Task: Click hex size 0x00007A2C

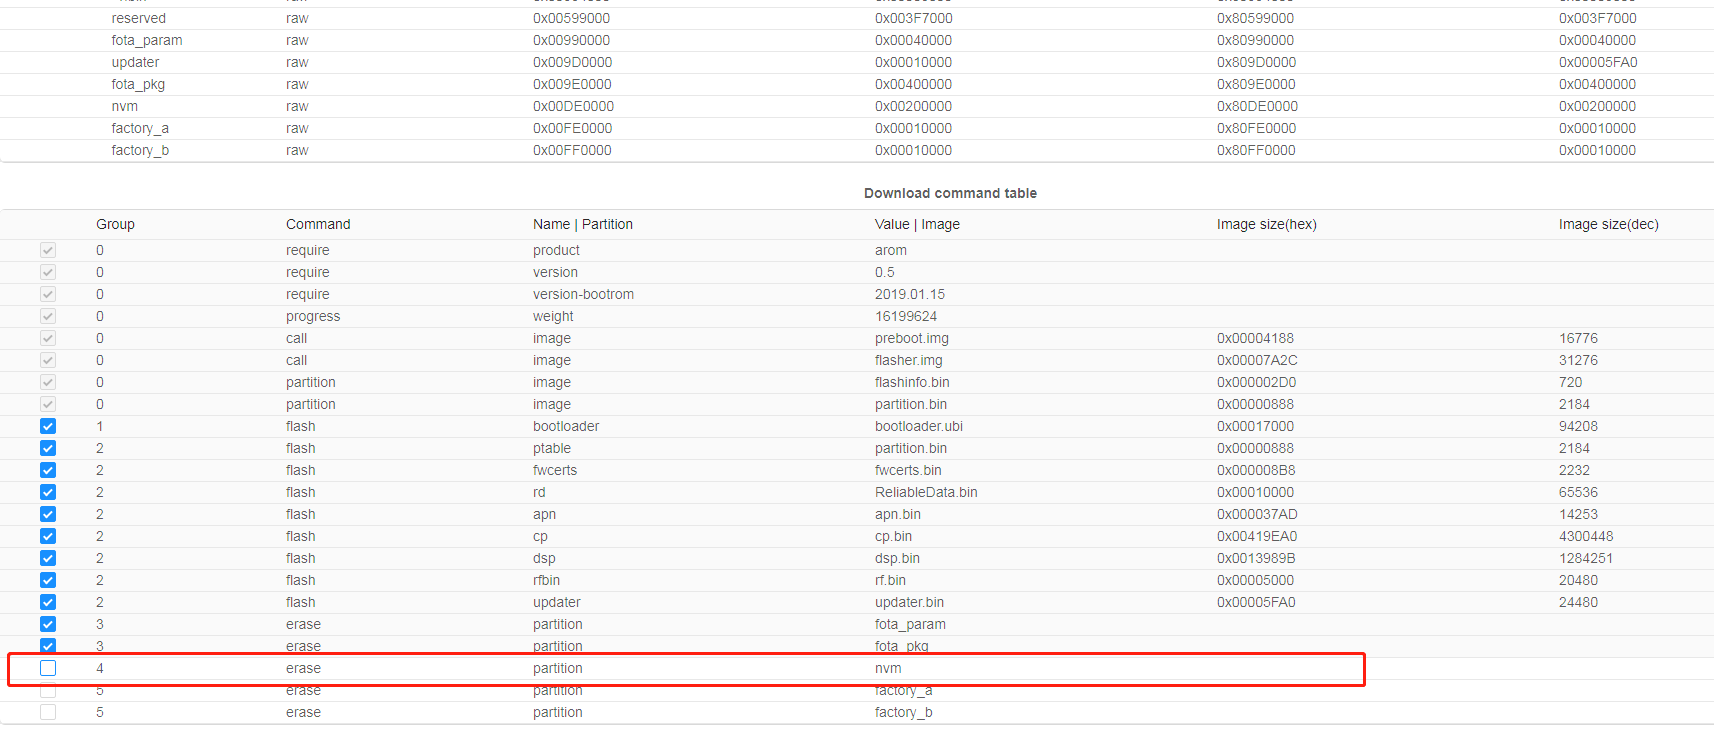Action: point(1257,360)
